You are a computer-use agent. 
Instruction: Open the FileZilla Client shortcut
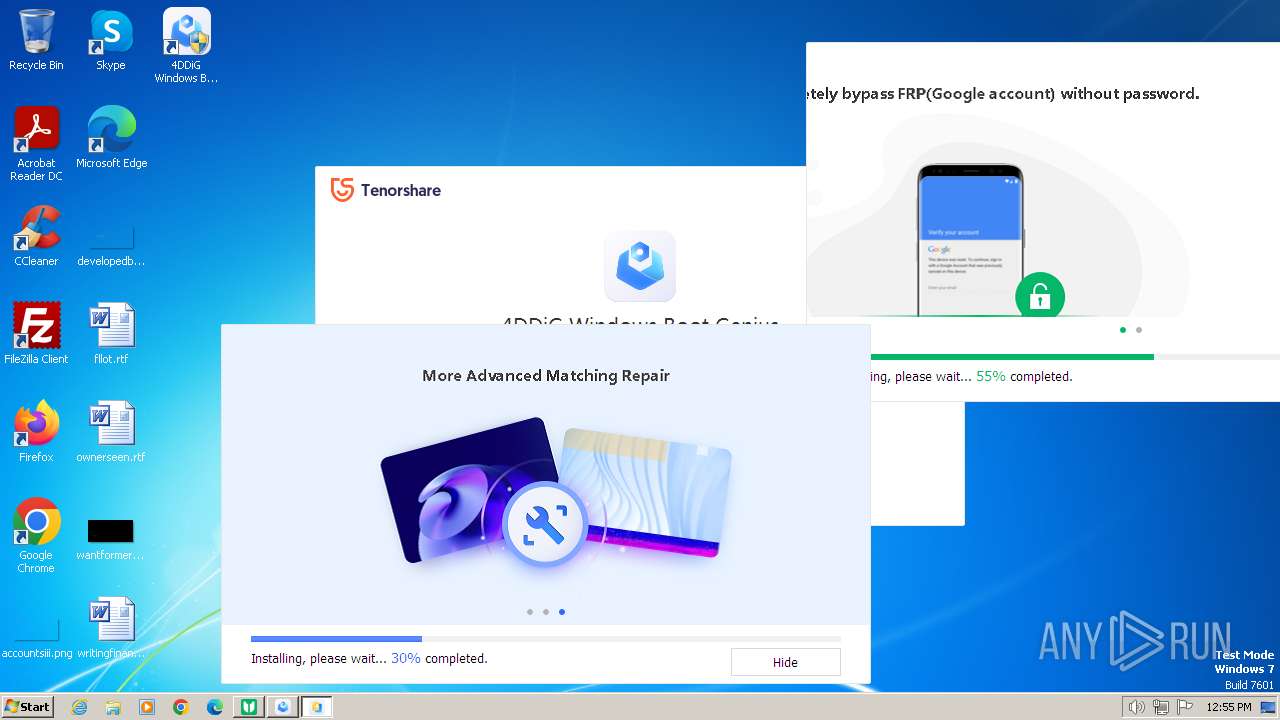[36, 333]
